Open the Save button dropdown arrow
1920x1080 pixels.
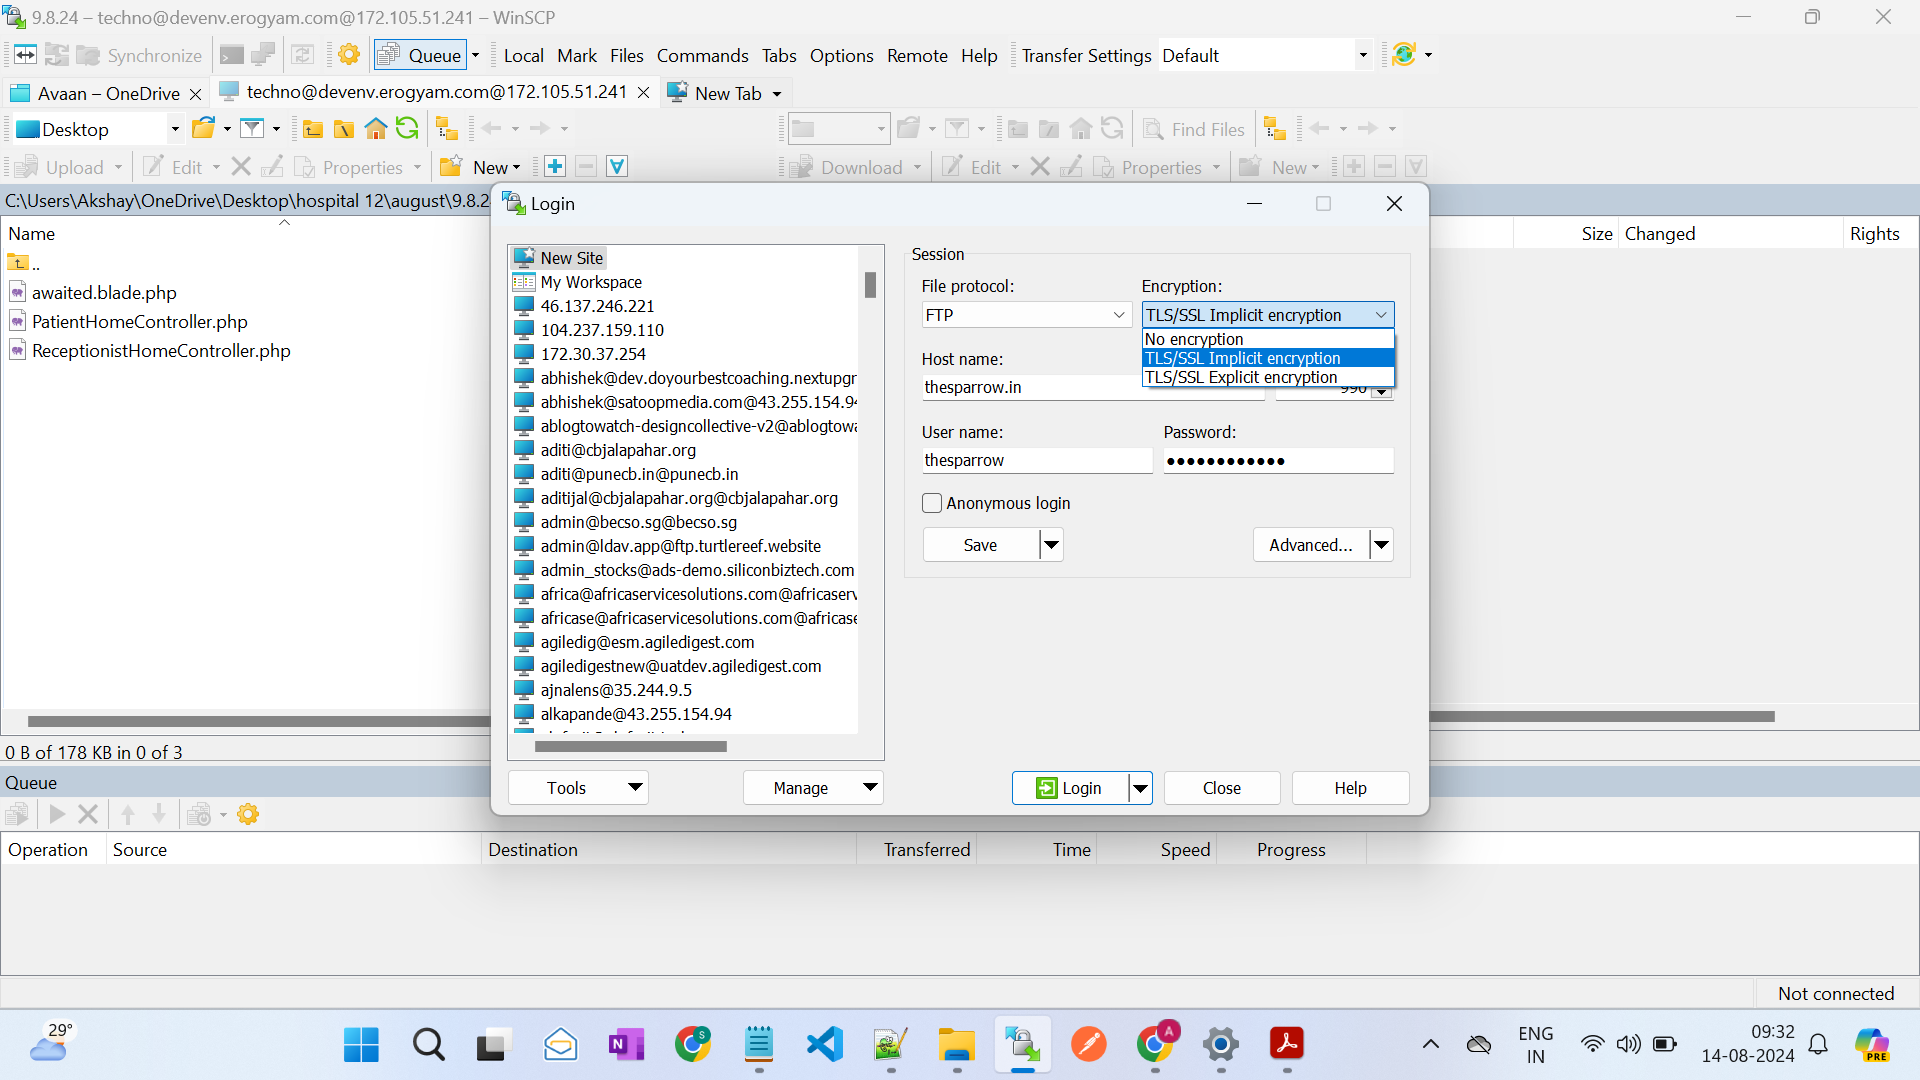pos(1051,545)
